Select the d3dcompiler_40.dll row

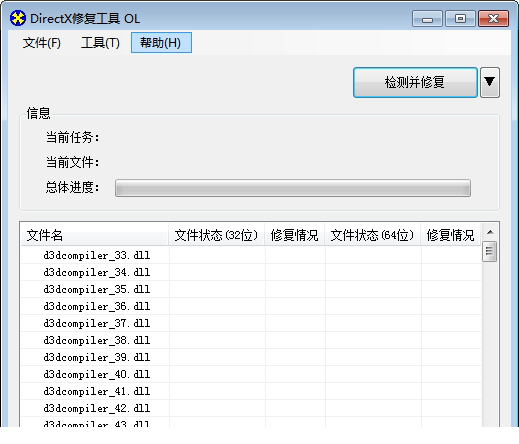coord(251,374)
